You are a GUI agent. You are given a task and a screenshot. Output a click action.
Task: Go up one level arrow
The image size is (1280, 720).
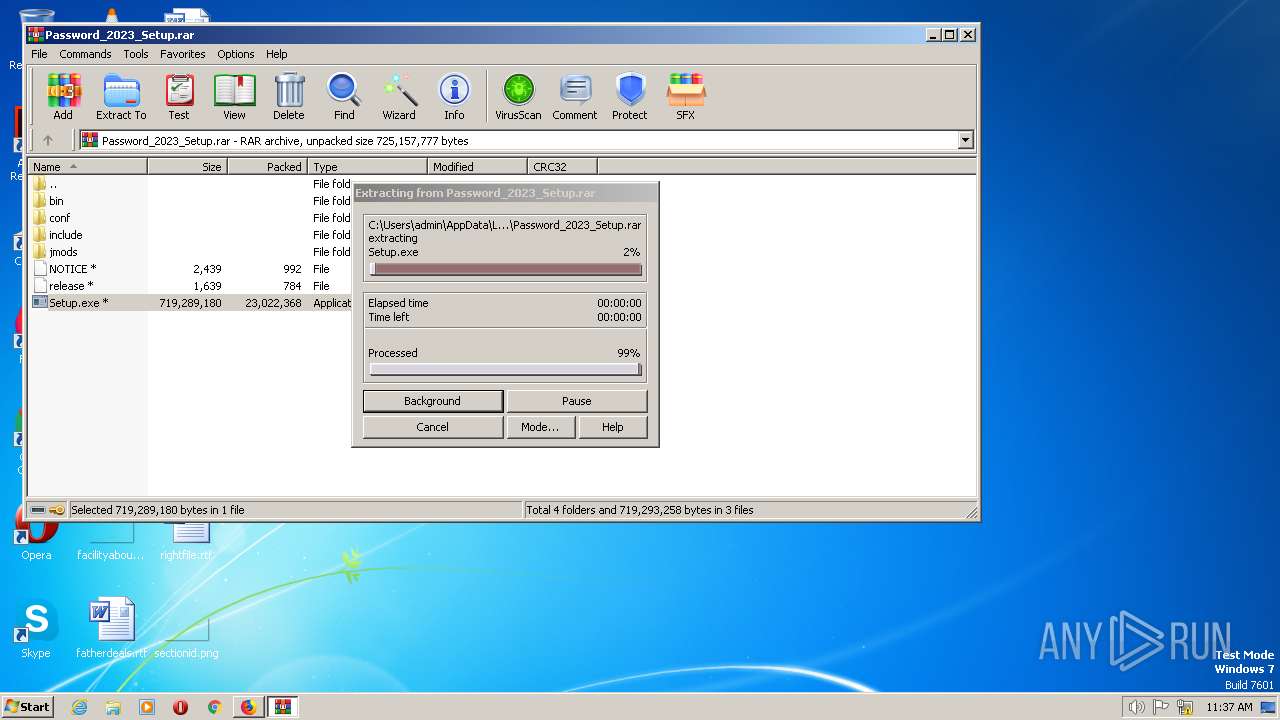[47, 141]
